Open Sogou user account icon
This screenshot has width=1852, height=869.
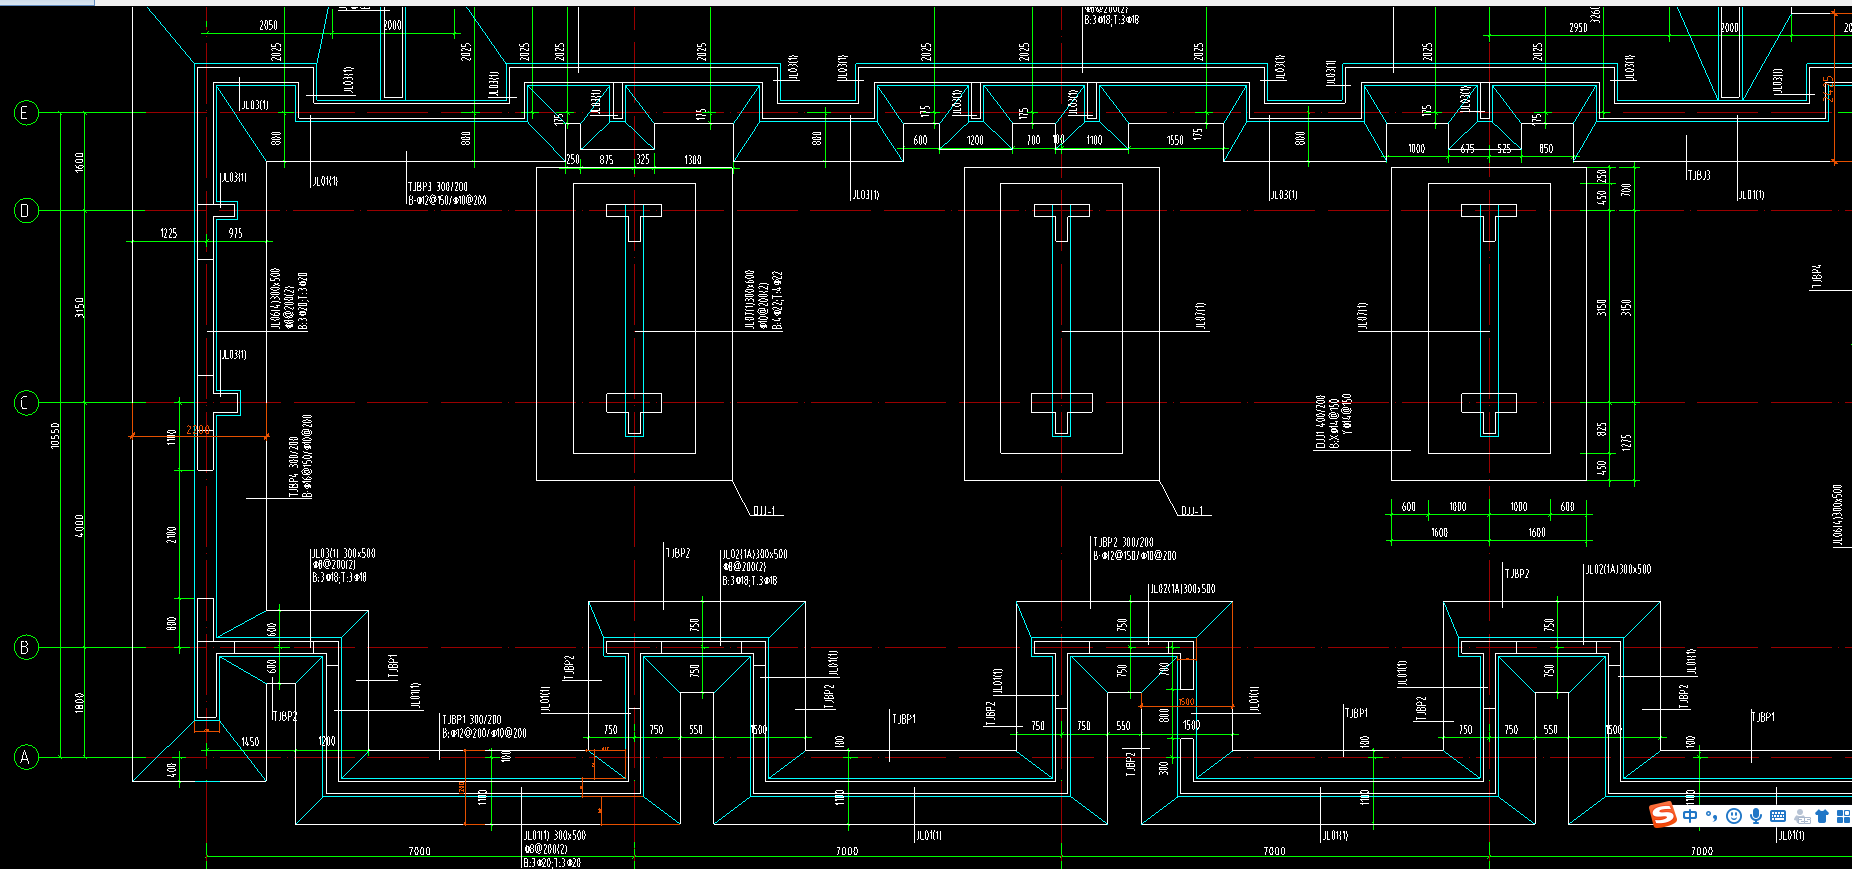point(1802,816)
